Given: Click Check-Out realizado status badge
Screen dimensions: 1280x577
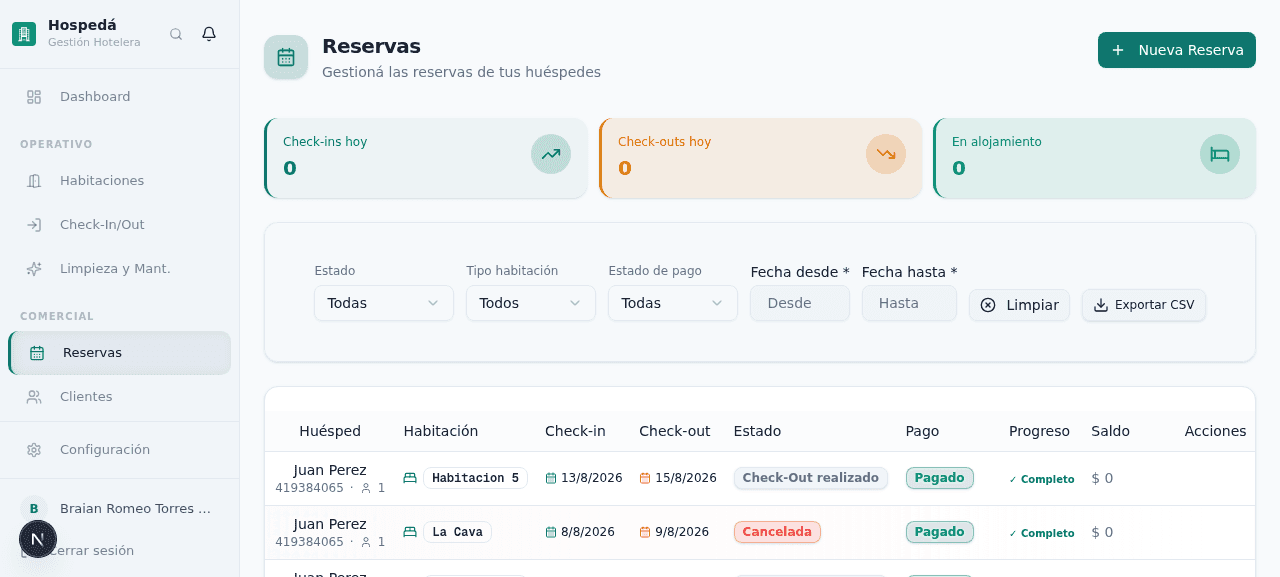Looking at the screenshot, I should click(811, 478).
